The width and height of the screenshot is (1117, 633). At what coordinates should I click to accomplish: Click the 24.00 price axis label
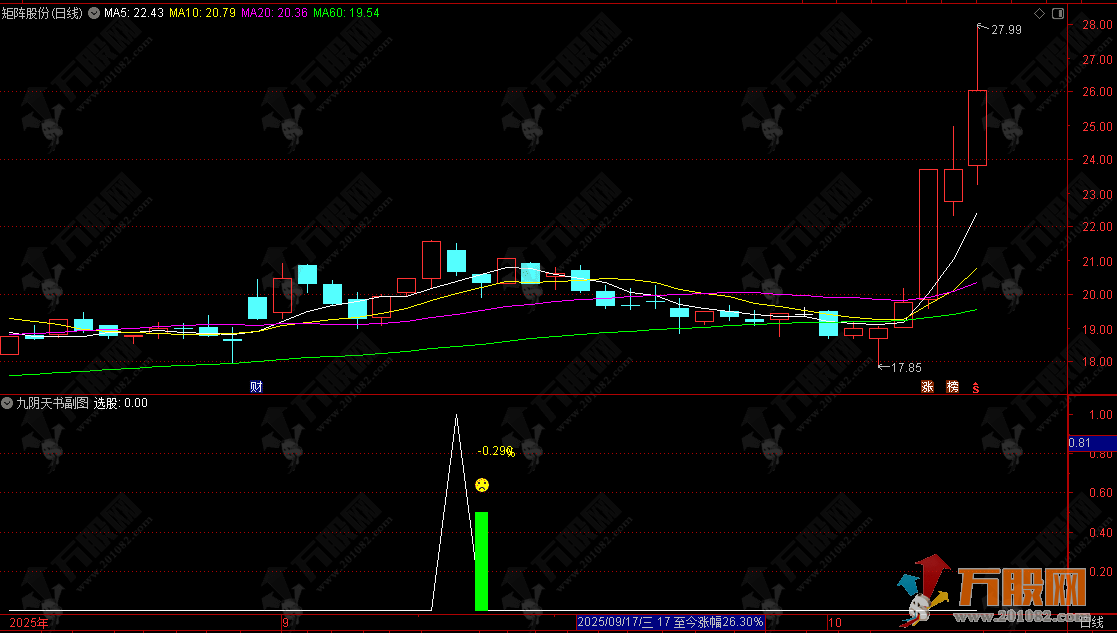[x=1097, y=159]
